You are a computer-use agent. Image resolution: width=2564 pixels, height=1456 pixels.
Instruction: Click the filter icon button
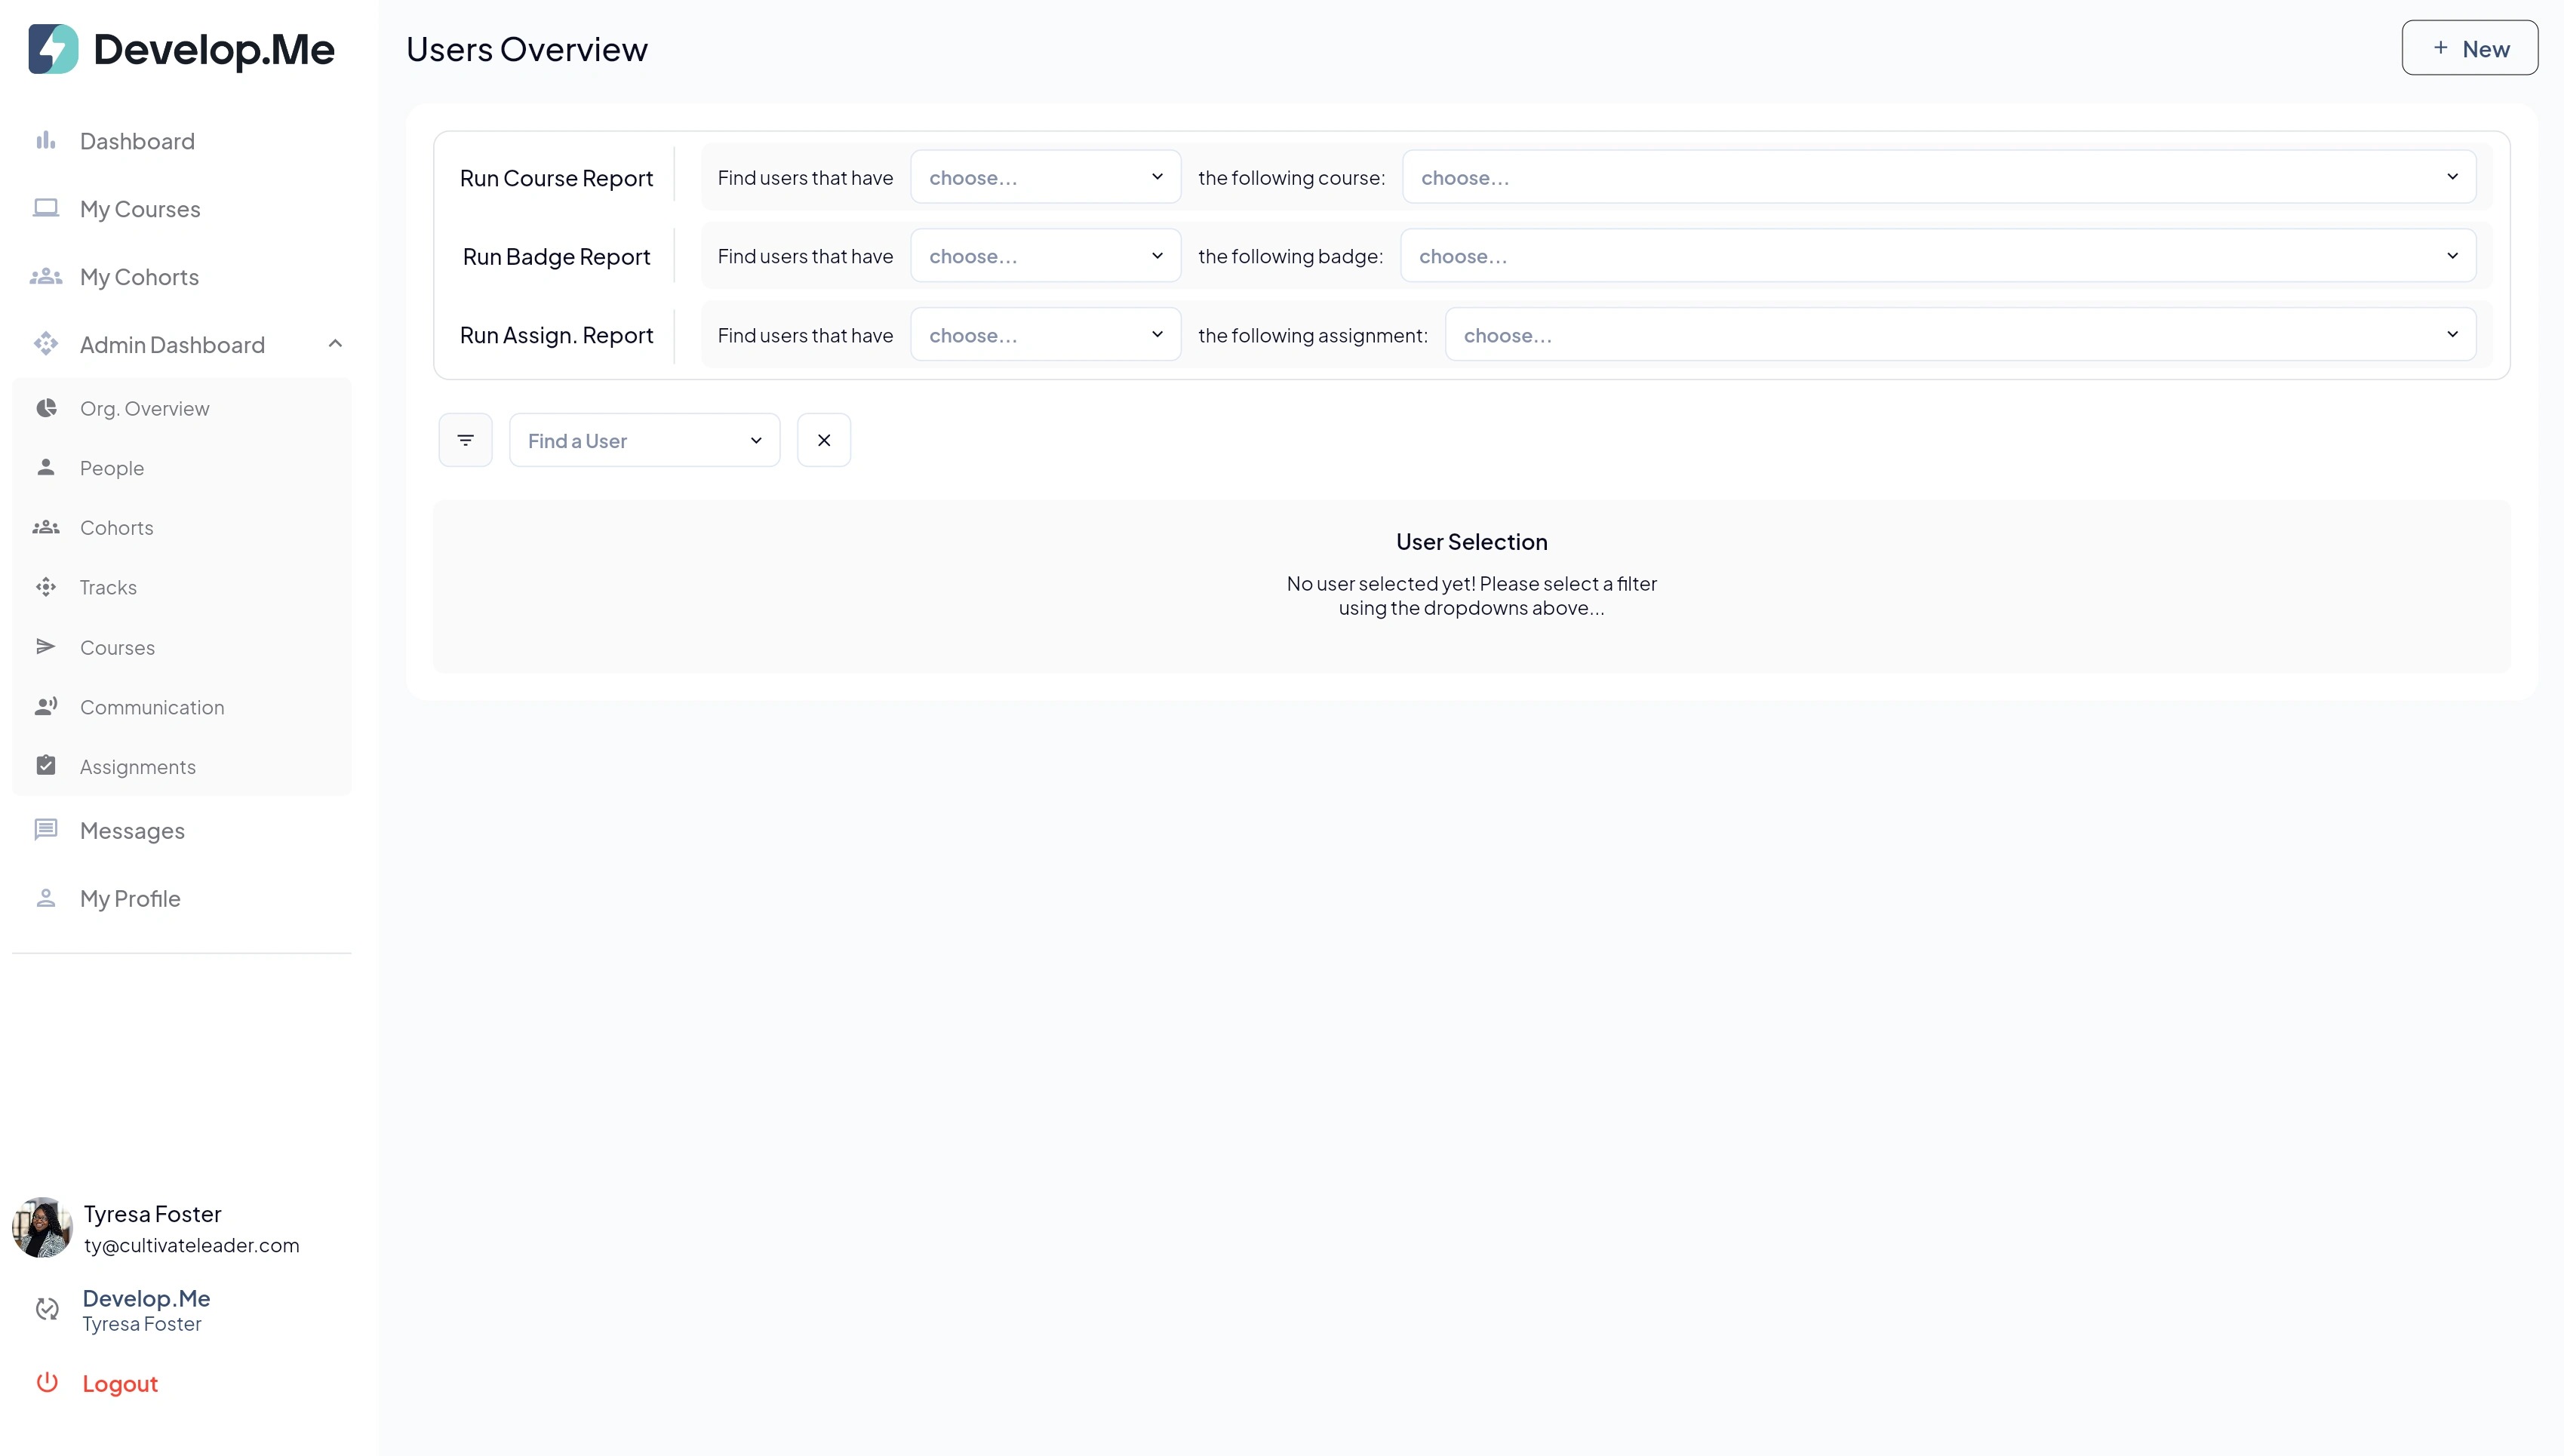tap(465, 440)
